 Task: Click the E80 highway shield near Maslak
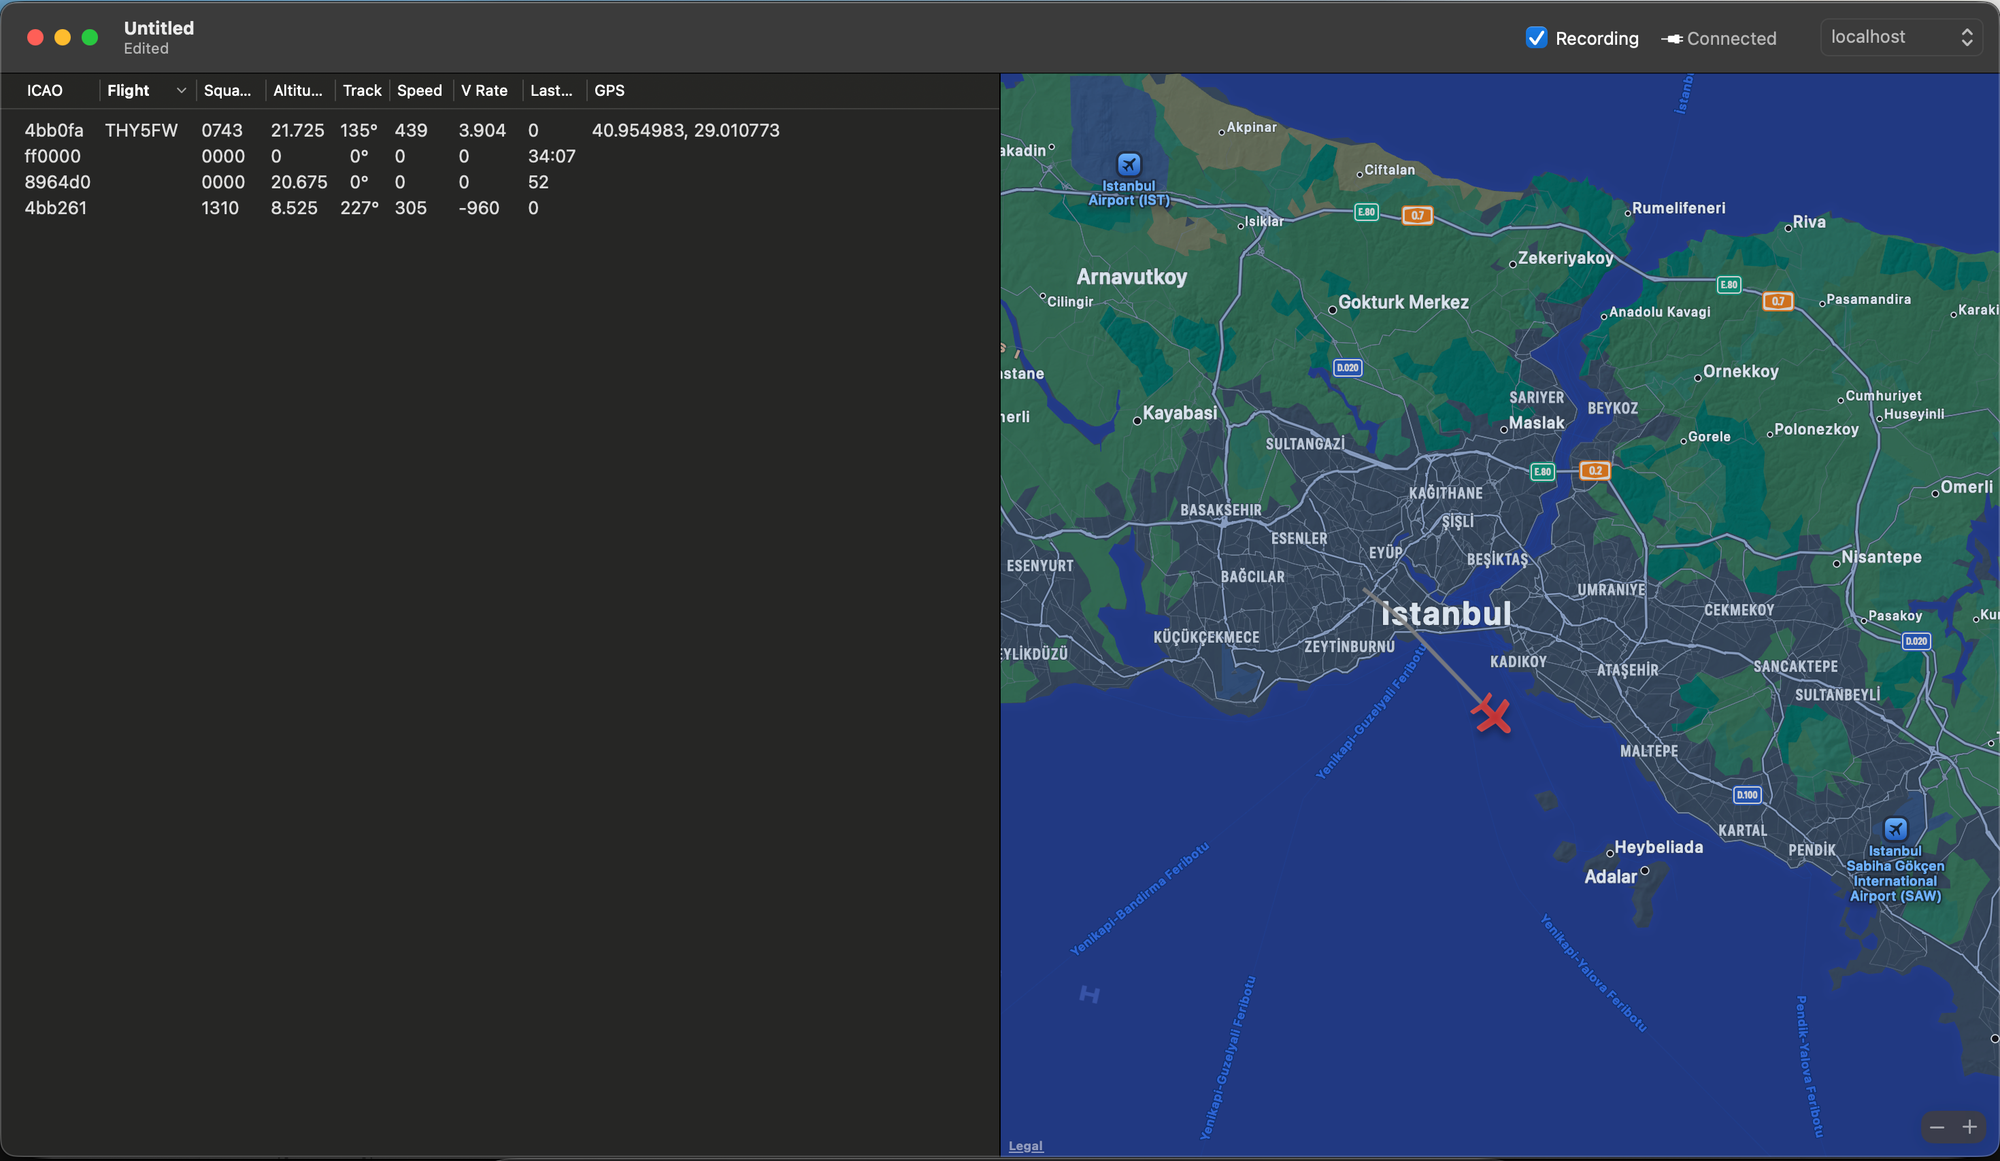tap(1543, 471)
